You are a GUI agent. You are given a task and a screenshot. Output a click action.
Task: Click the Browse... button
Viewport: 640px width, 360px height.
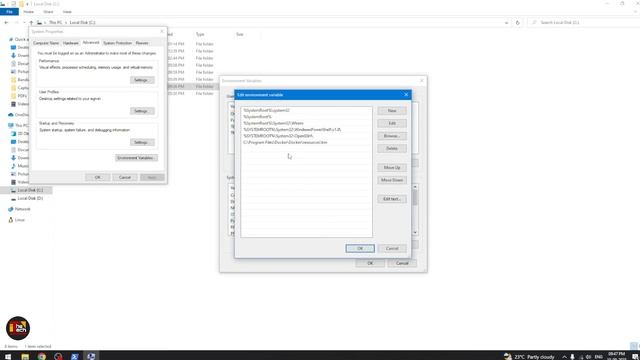pos(392,136)
